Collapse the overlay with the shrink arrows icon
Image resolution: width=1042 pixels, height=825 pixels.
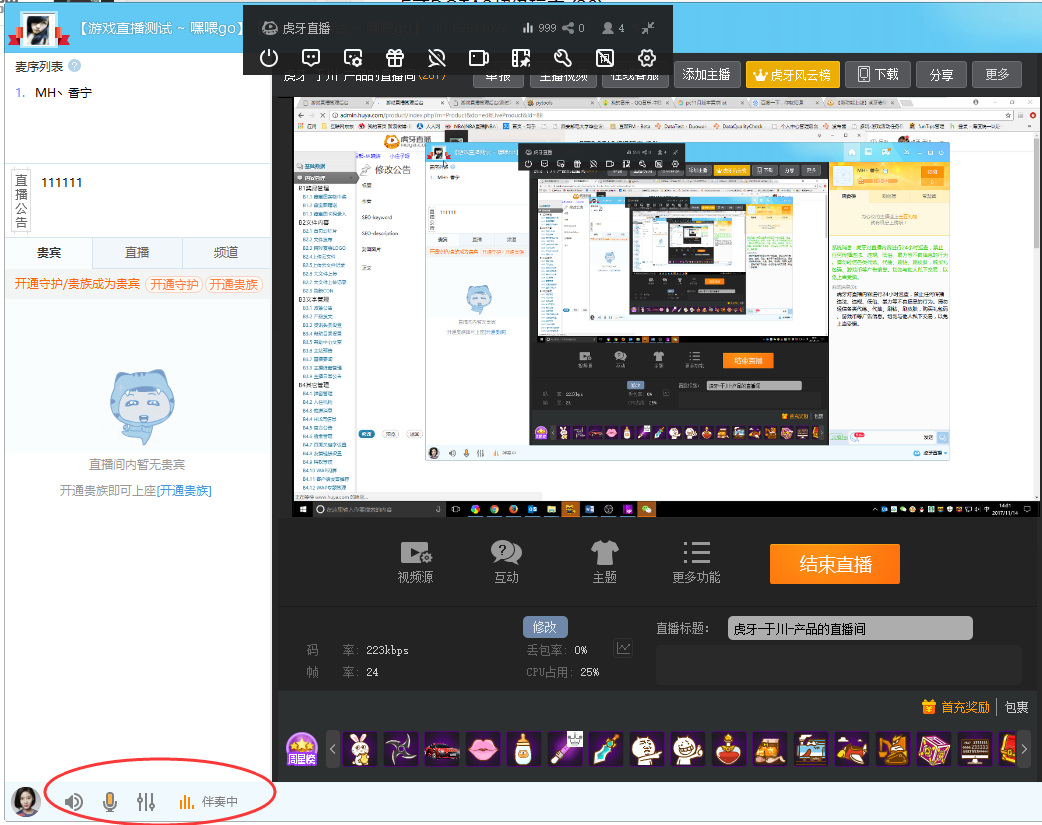(x=648, y=28)
